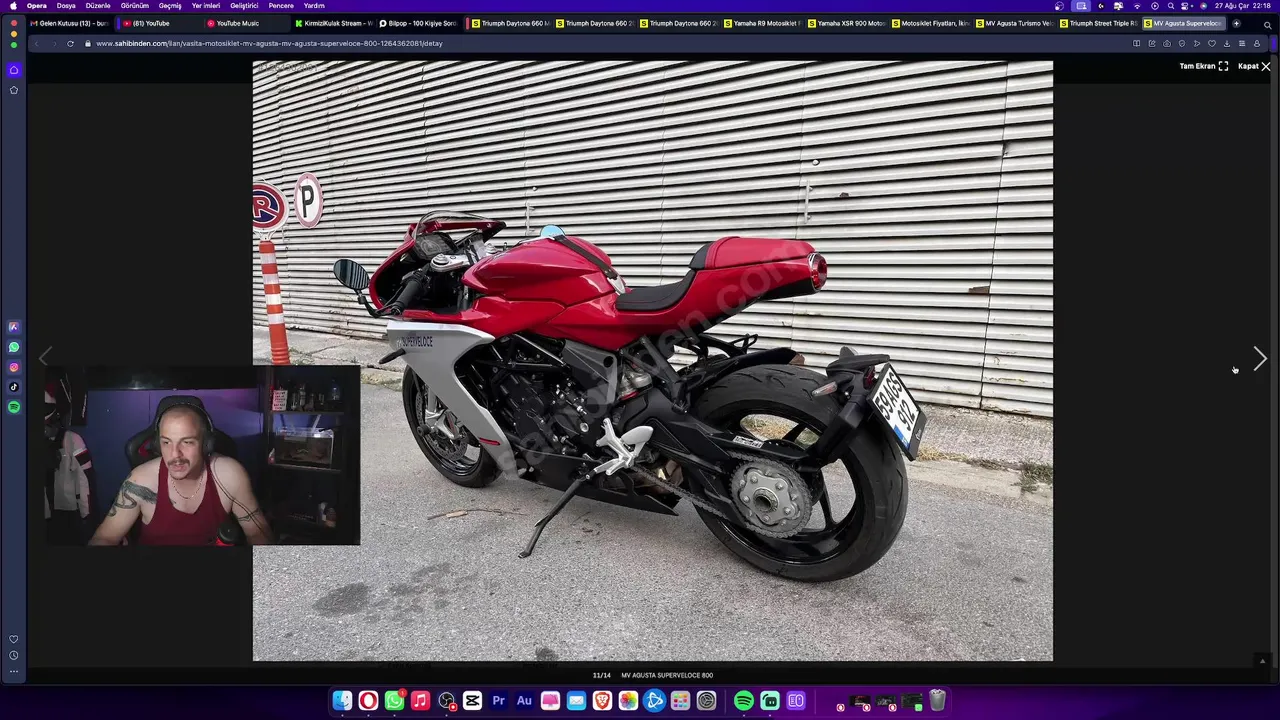
Task: Open WhatsApp from the Dock
Action: tap(394, 701)
